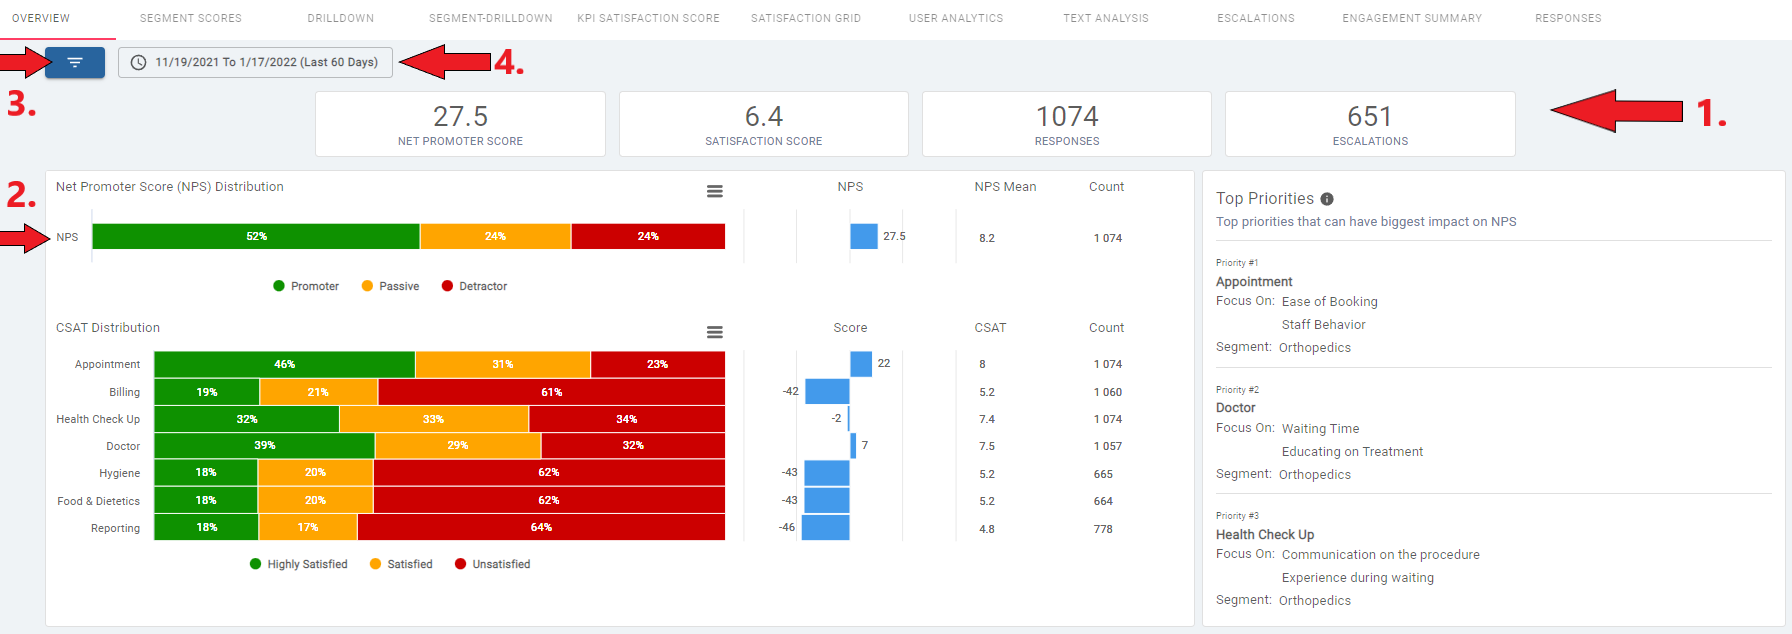The image size is (1792, 634).
Task: Click the red 61% Billing bar segment
Action: coord(551,392)
